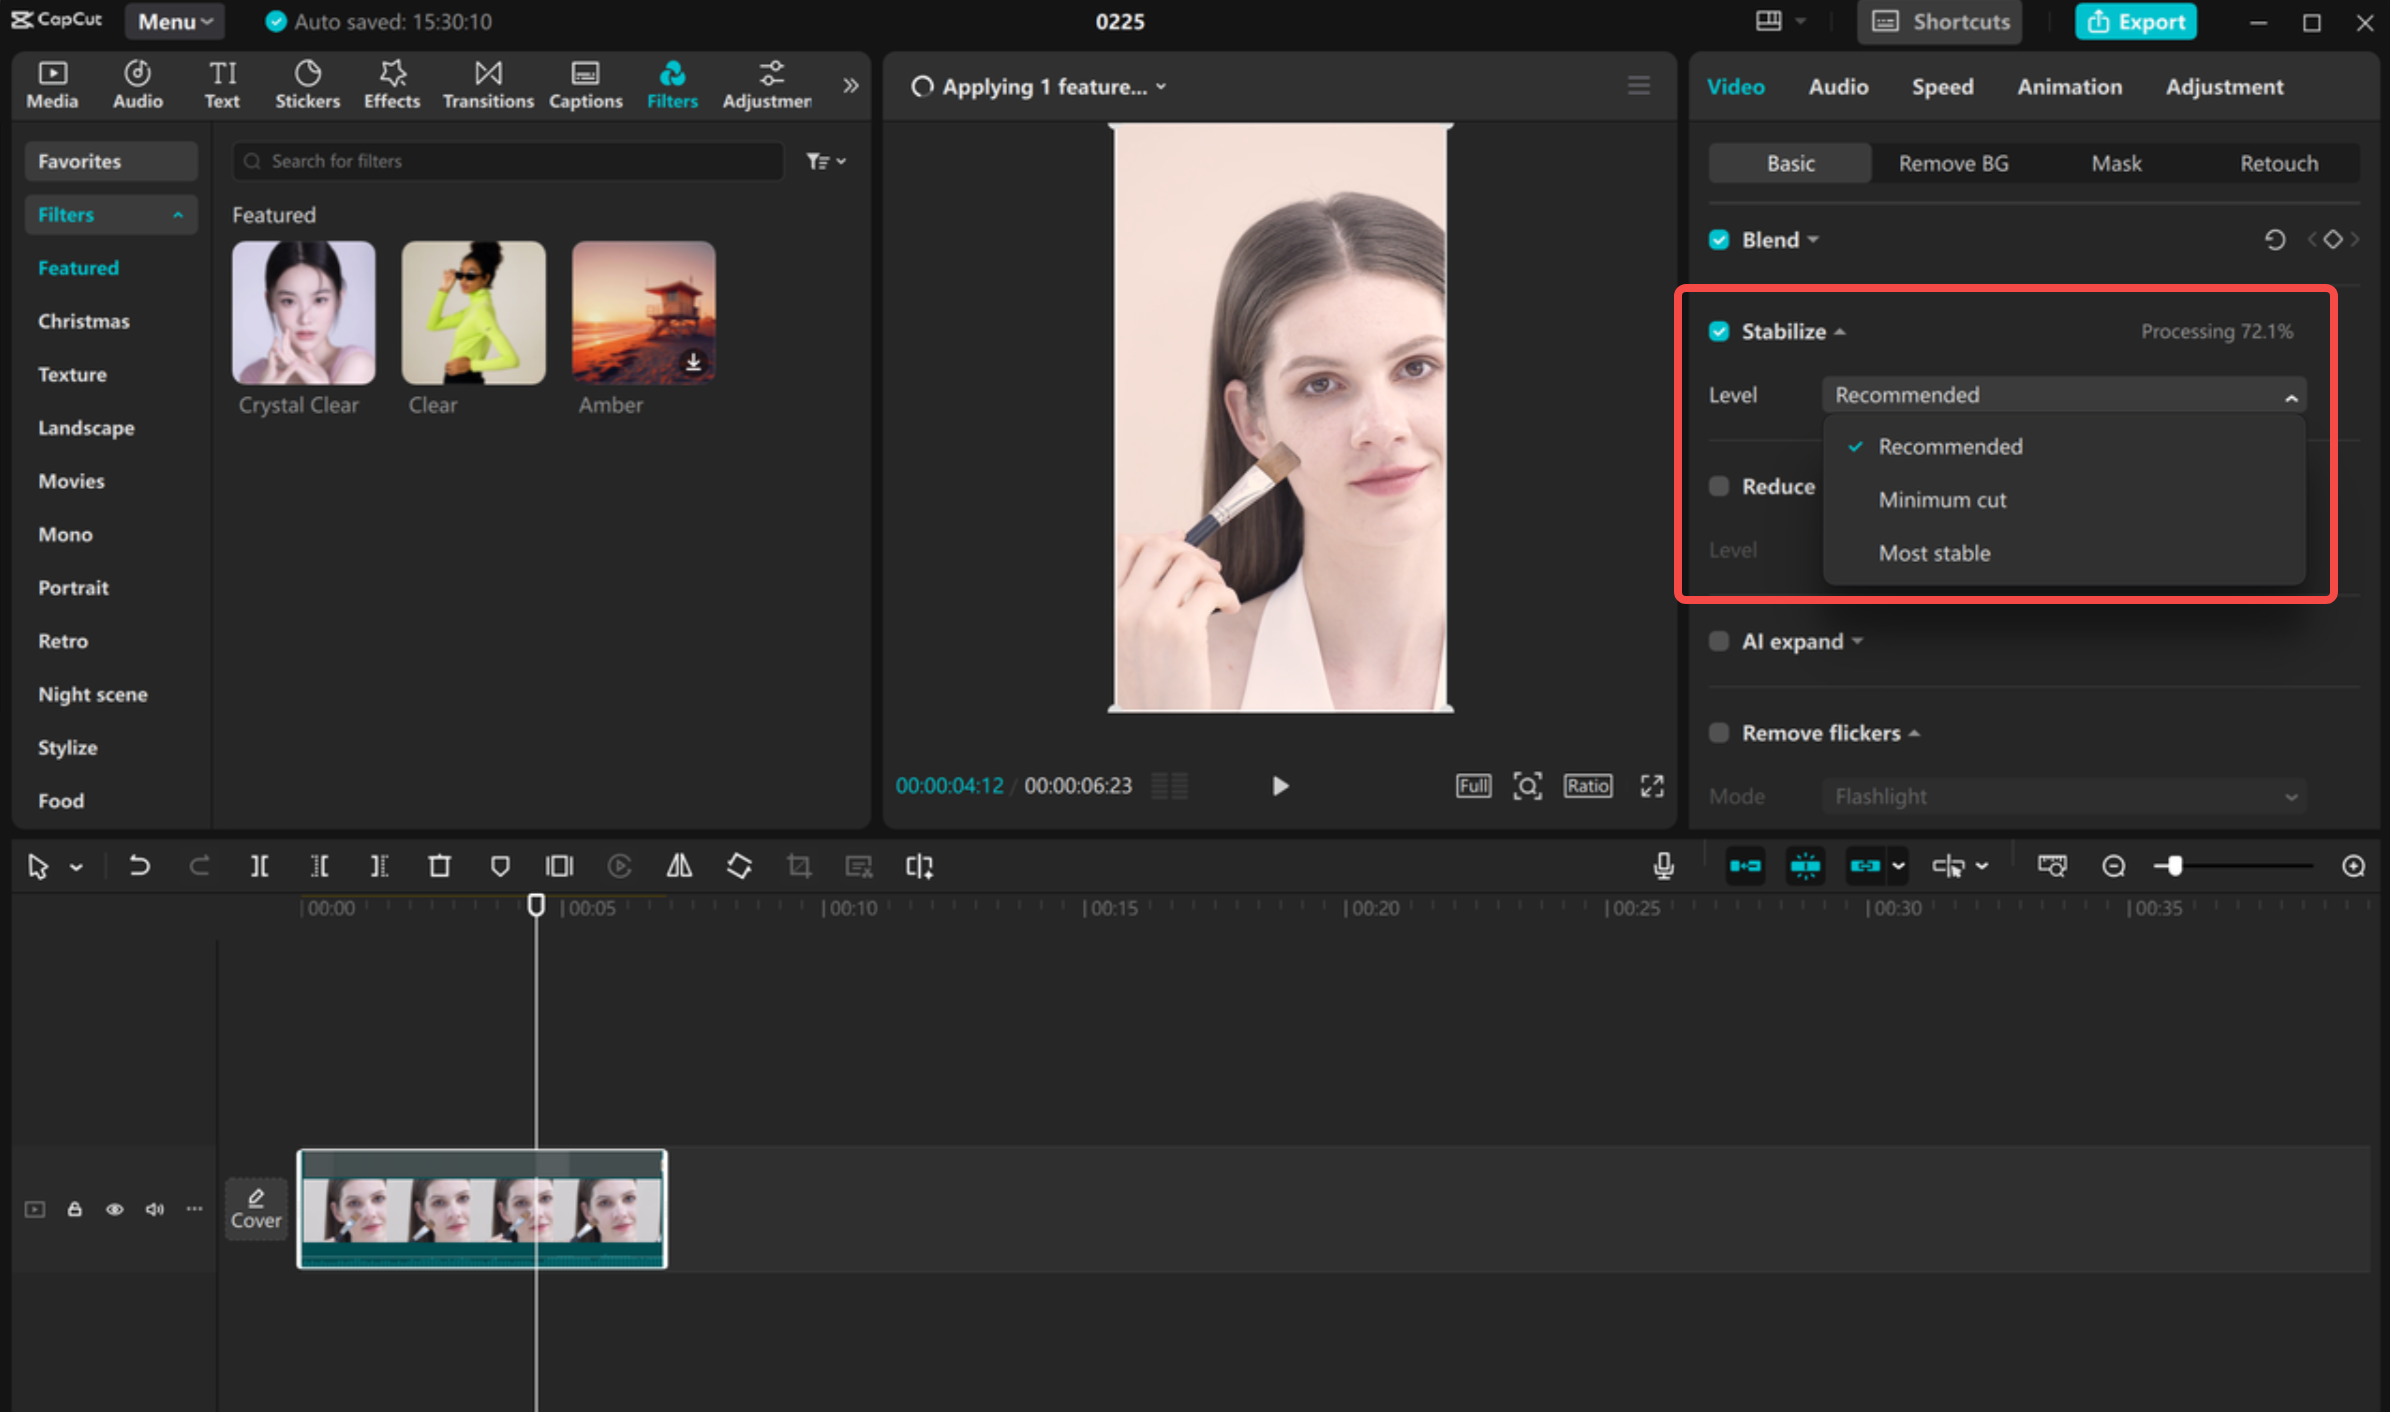Click the undo arrow icon
The height and width of the screenshot is (1412, 2390).
click(x=139, y=866)
